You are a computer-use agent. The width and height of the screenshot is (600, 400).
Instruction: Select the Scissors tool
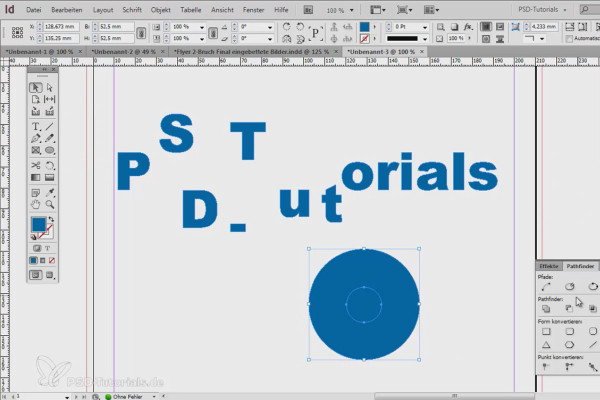coord(36,165)
